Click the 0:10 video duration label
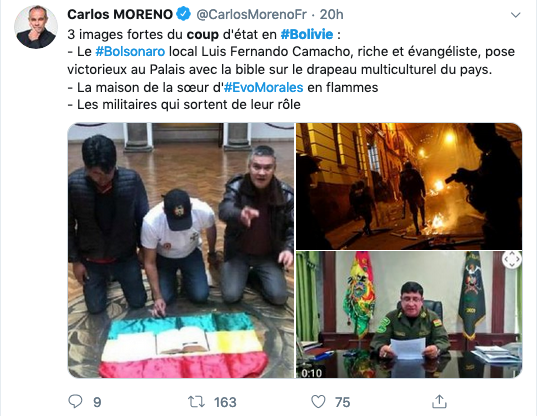Screen dimensions: 546x416 311,373
